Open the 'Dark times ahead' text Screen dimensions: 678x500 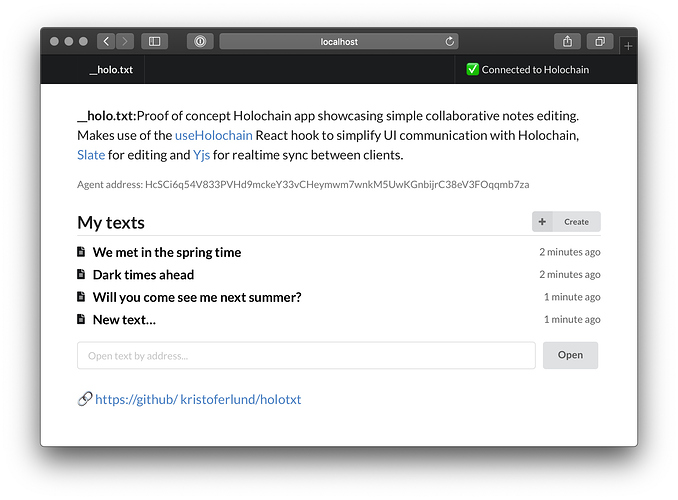click(143, 275)
